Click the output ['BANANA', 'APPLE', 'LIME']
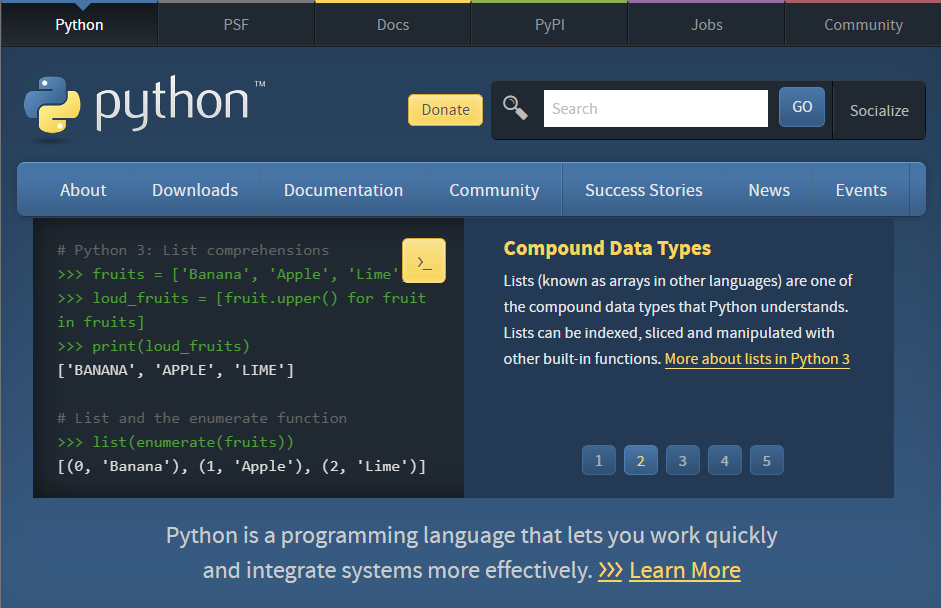941x608 pixels. [x=176, y=370]
